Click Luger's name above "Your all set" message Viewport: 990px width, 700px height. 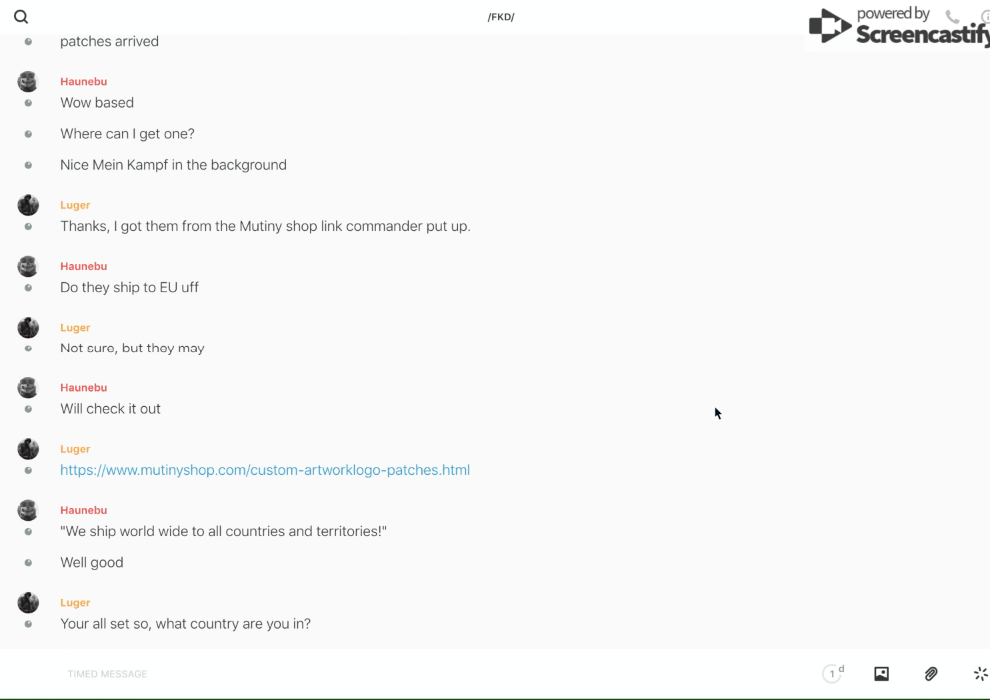(x=75, y=603)
